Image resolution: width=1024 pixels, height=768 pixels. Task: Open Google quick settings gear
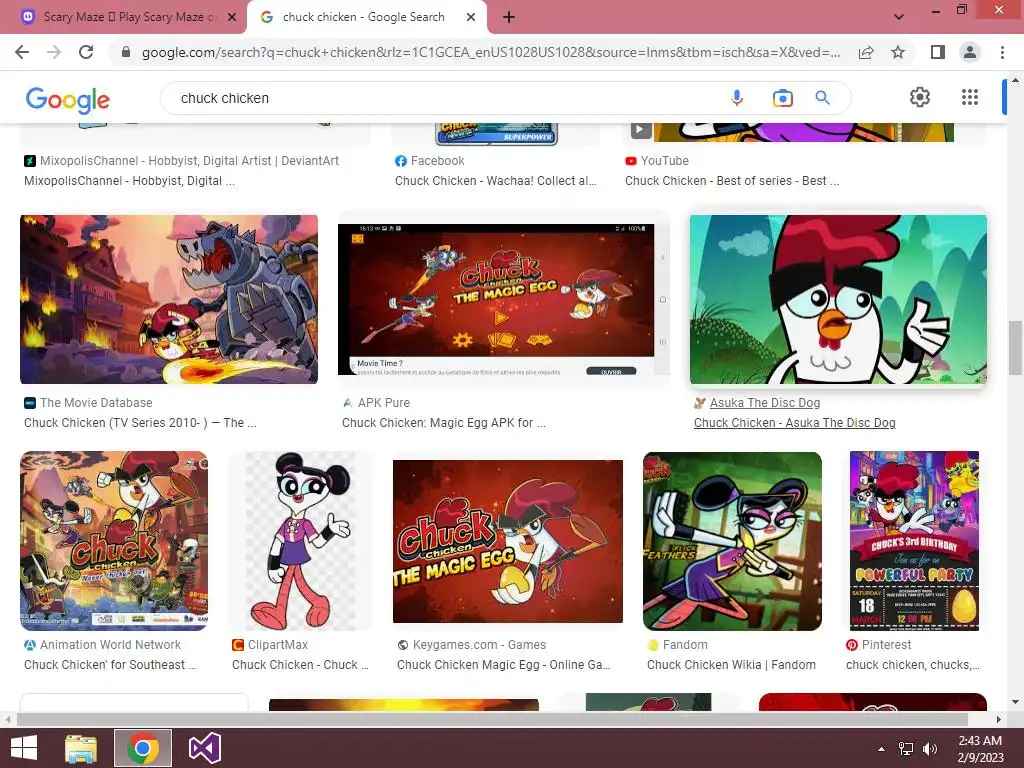(x=920, y=97)
